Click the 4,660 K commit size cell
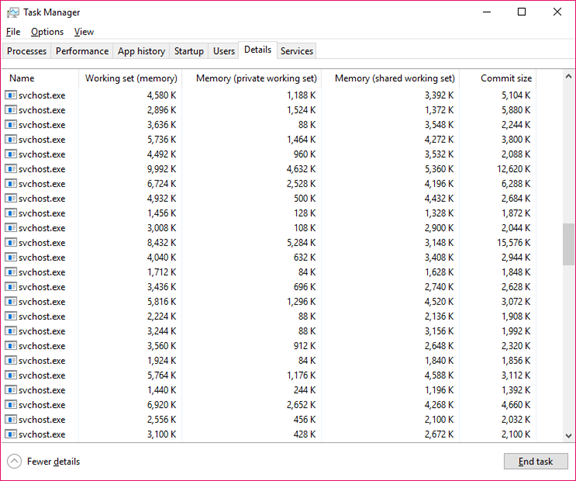 point(516,405)
